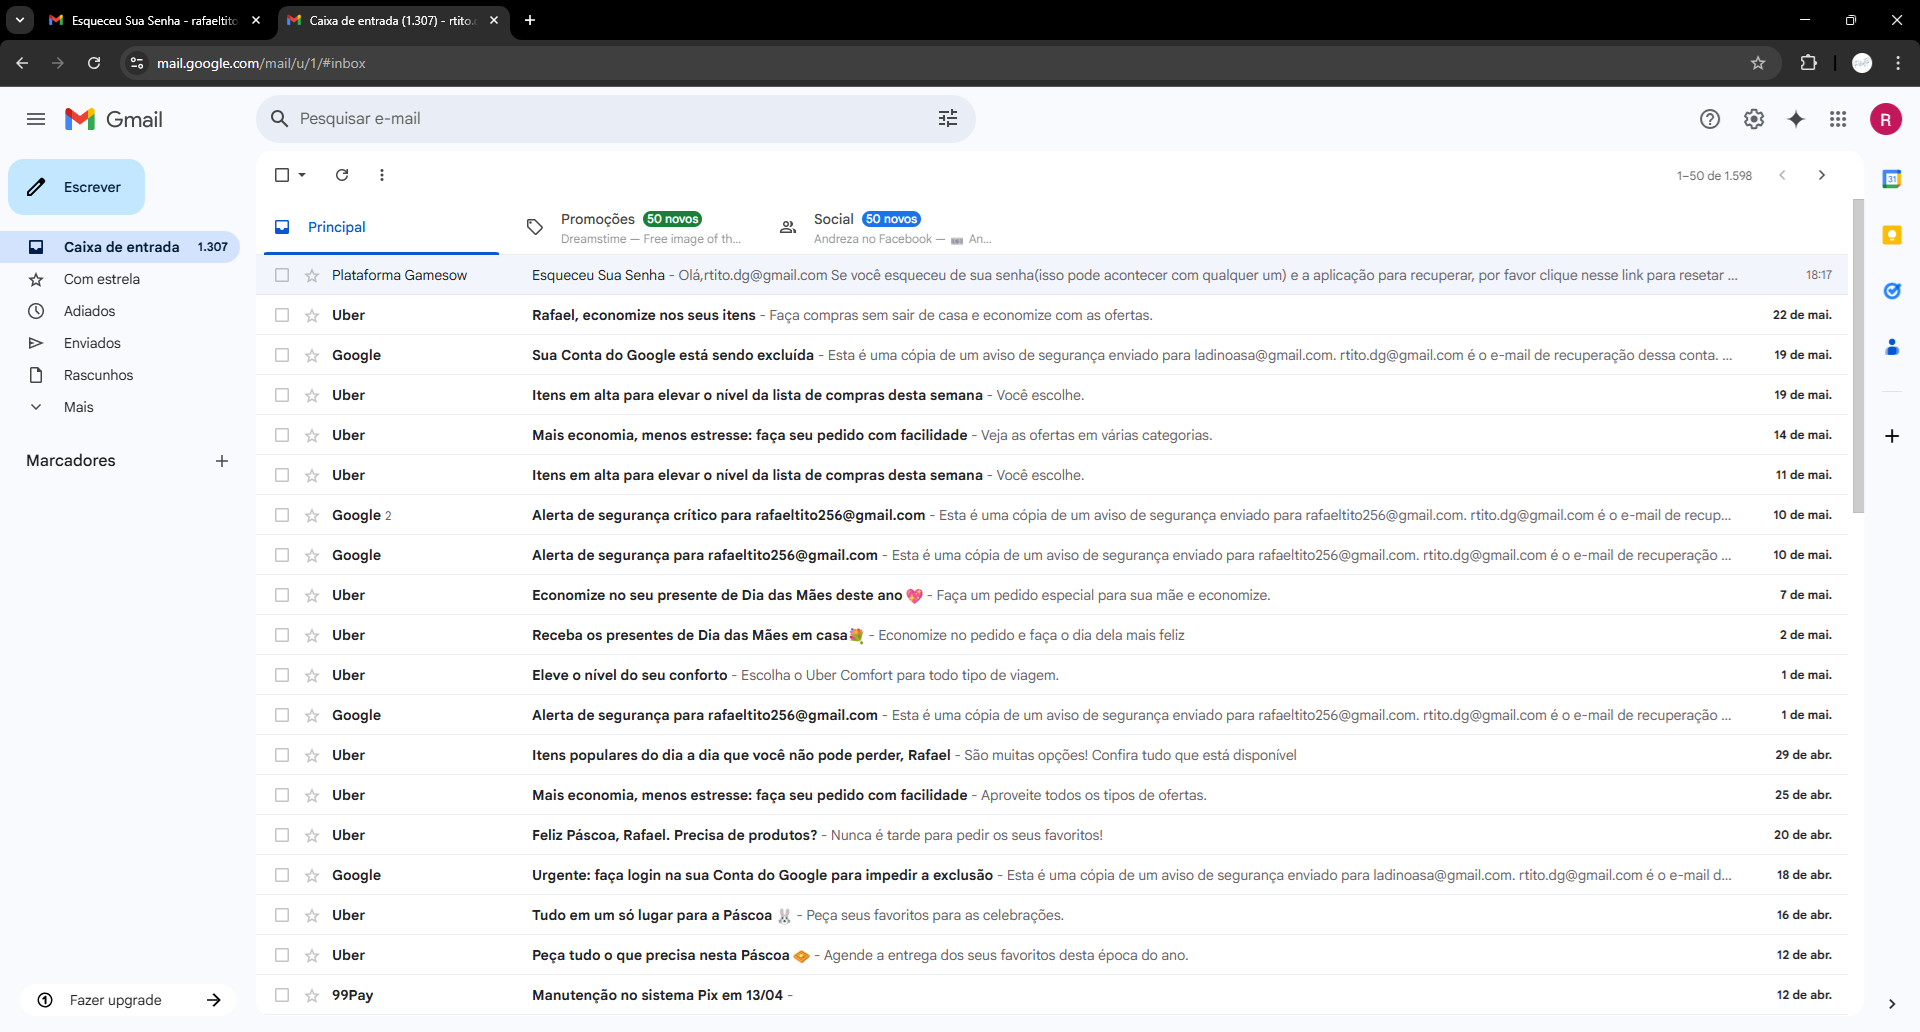The height and width of the screenshot is (1032, 1920).
Task: Click the message list vertical scrollbar
Action: (x=1858, y=356)
